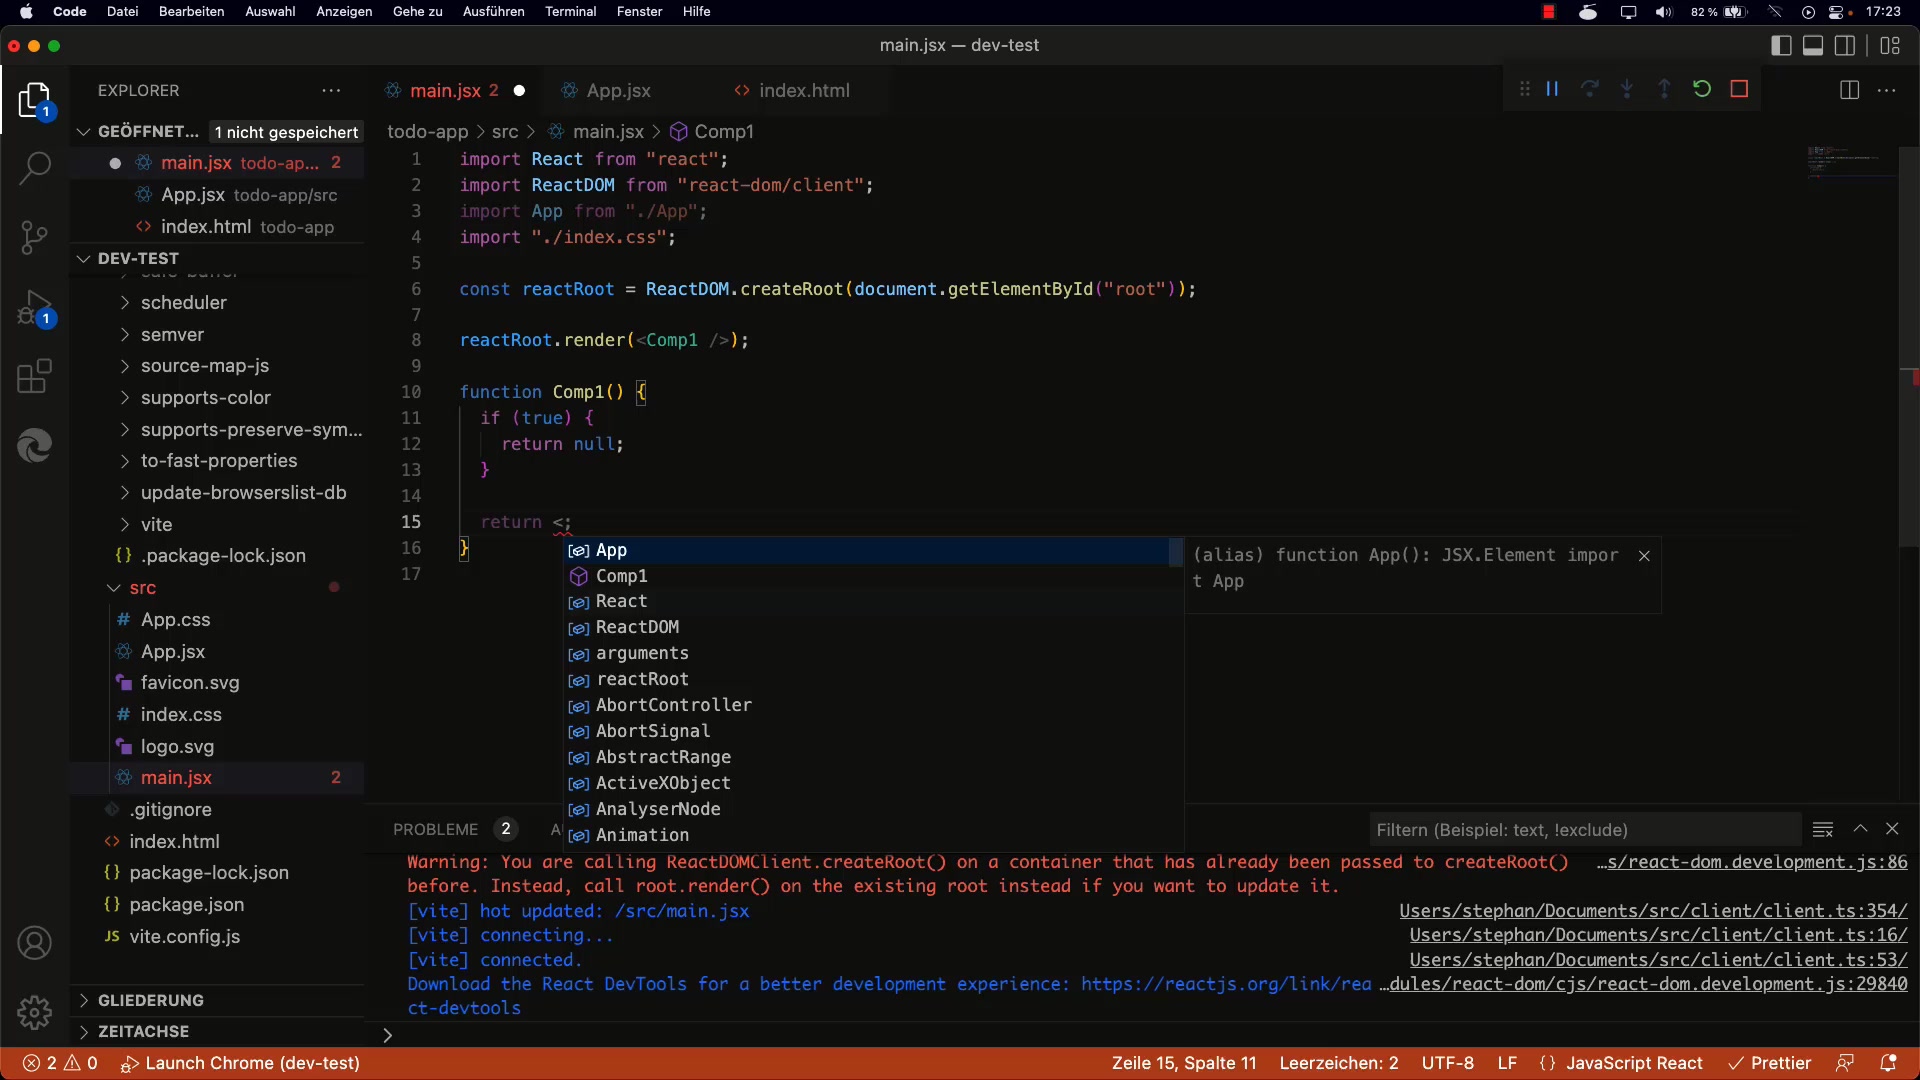This screenshot has width=1920, height=1080.
Task: Click the Prettier status bar button
Action: pos(1770,1063)
